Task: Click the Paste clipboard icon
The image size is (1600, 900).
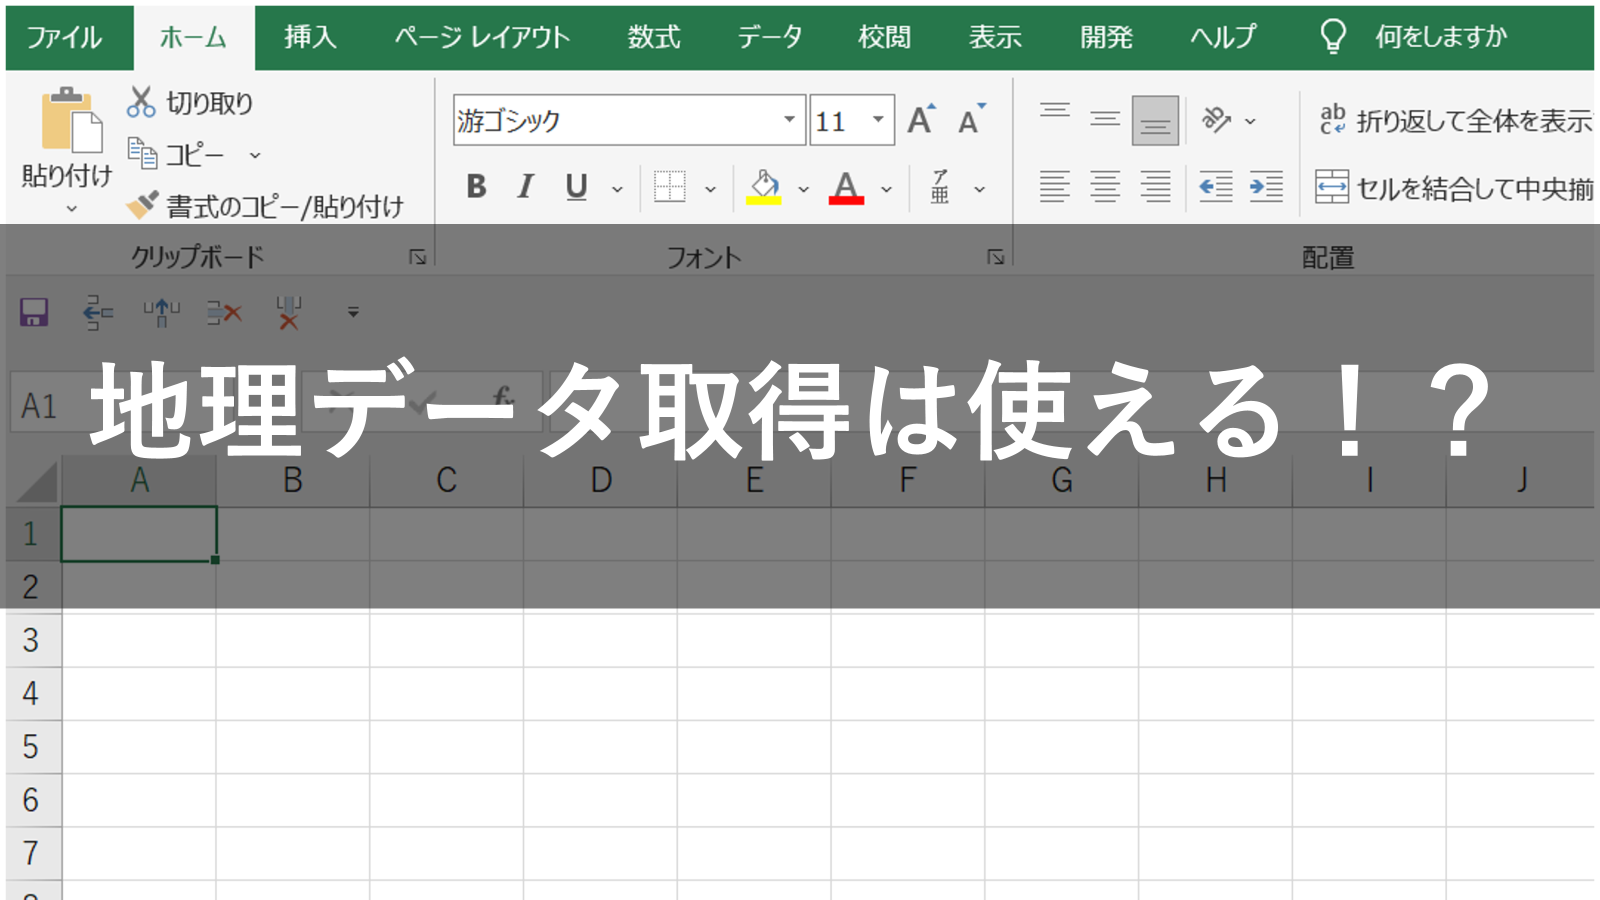Action: tap(72, 120)
